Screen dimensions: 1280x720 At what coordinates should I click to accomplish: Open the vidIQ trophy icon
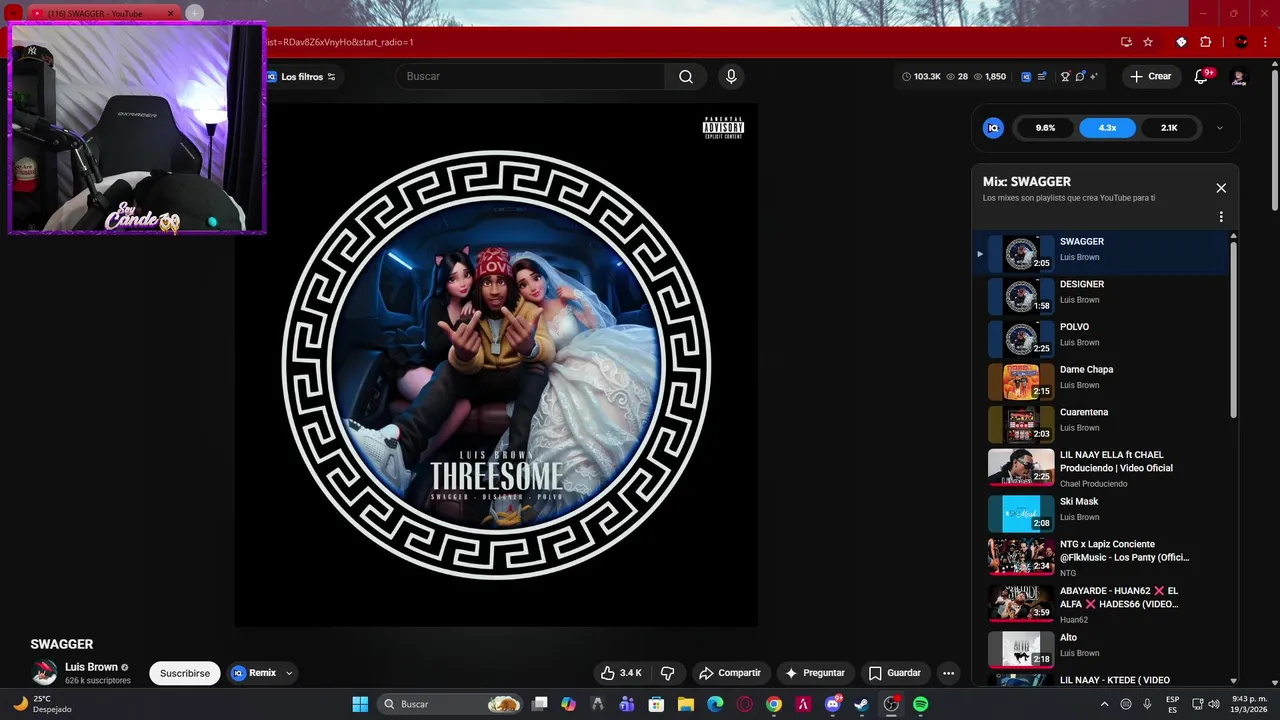pos(1065,76)
